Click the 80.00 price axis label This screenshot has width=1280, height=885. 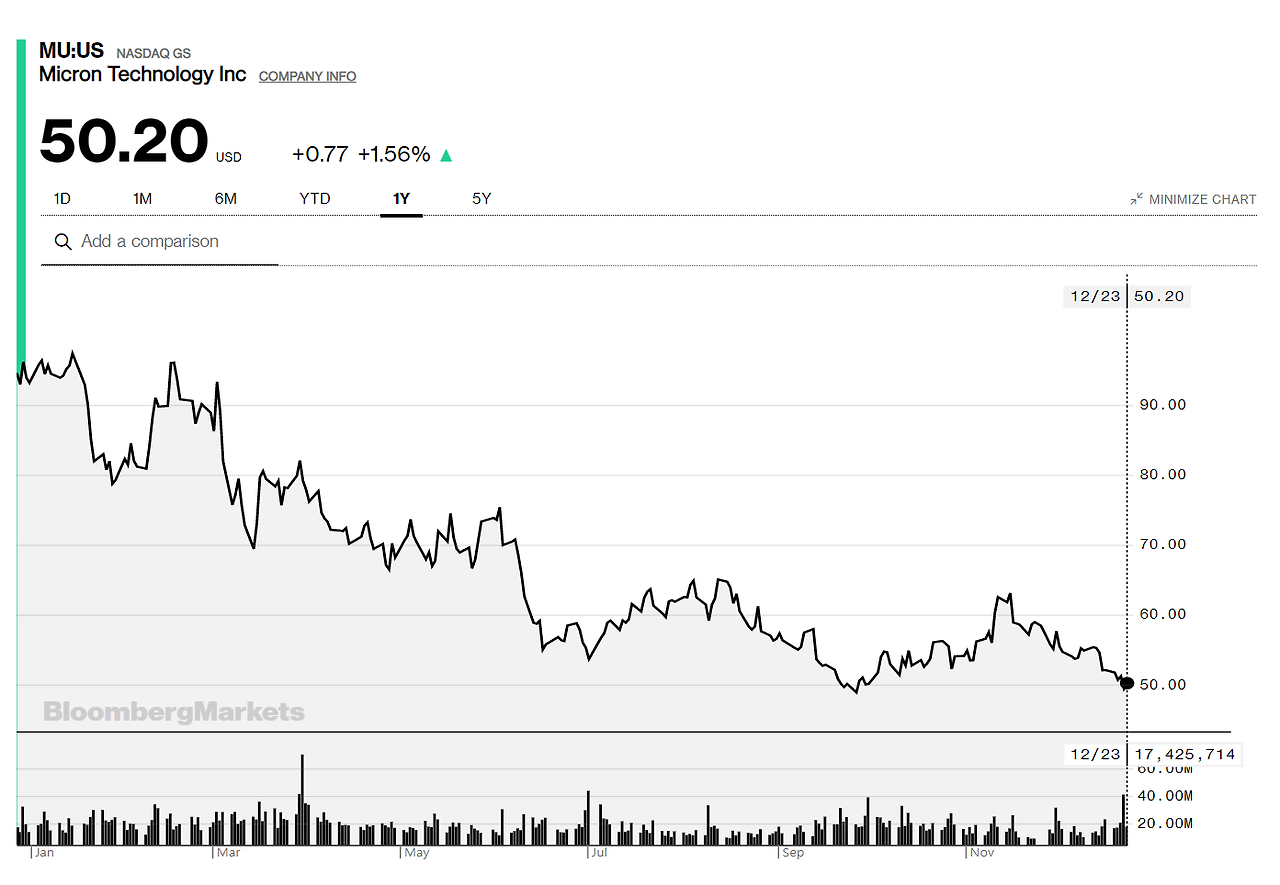pyautogui.click(x=1162, y=475)
